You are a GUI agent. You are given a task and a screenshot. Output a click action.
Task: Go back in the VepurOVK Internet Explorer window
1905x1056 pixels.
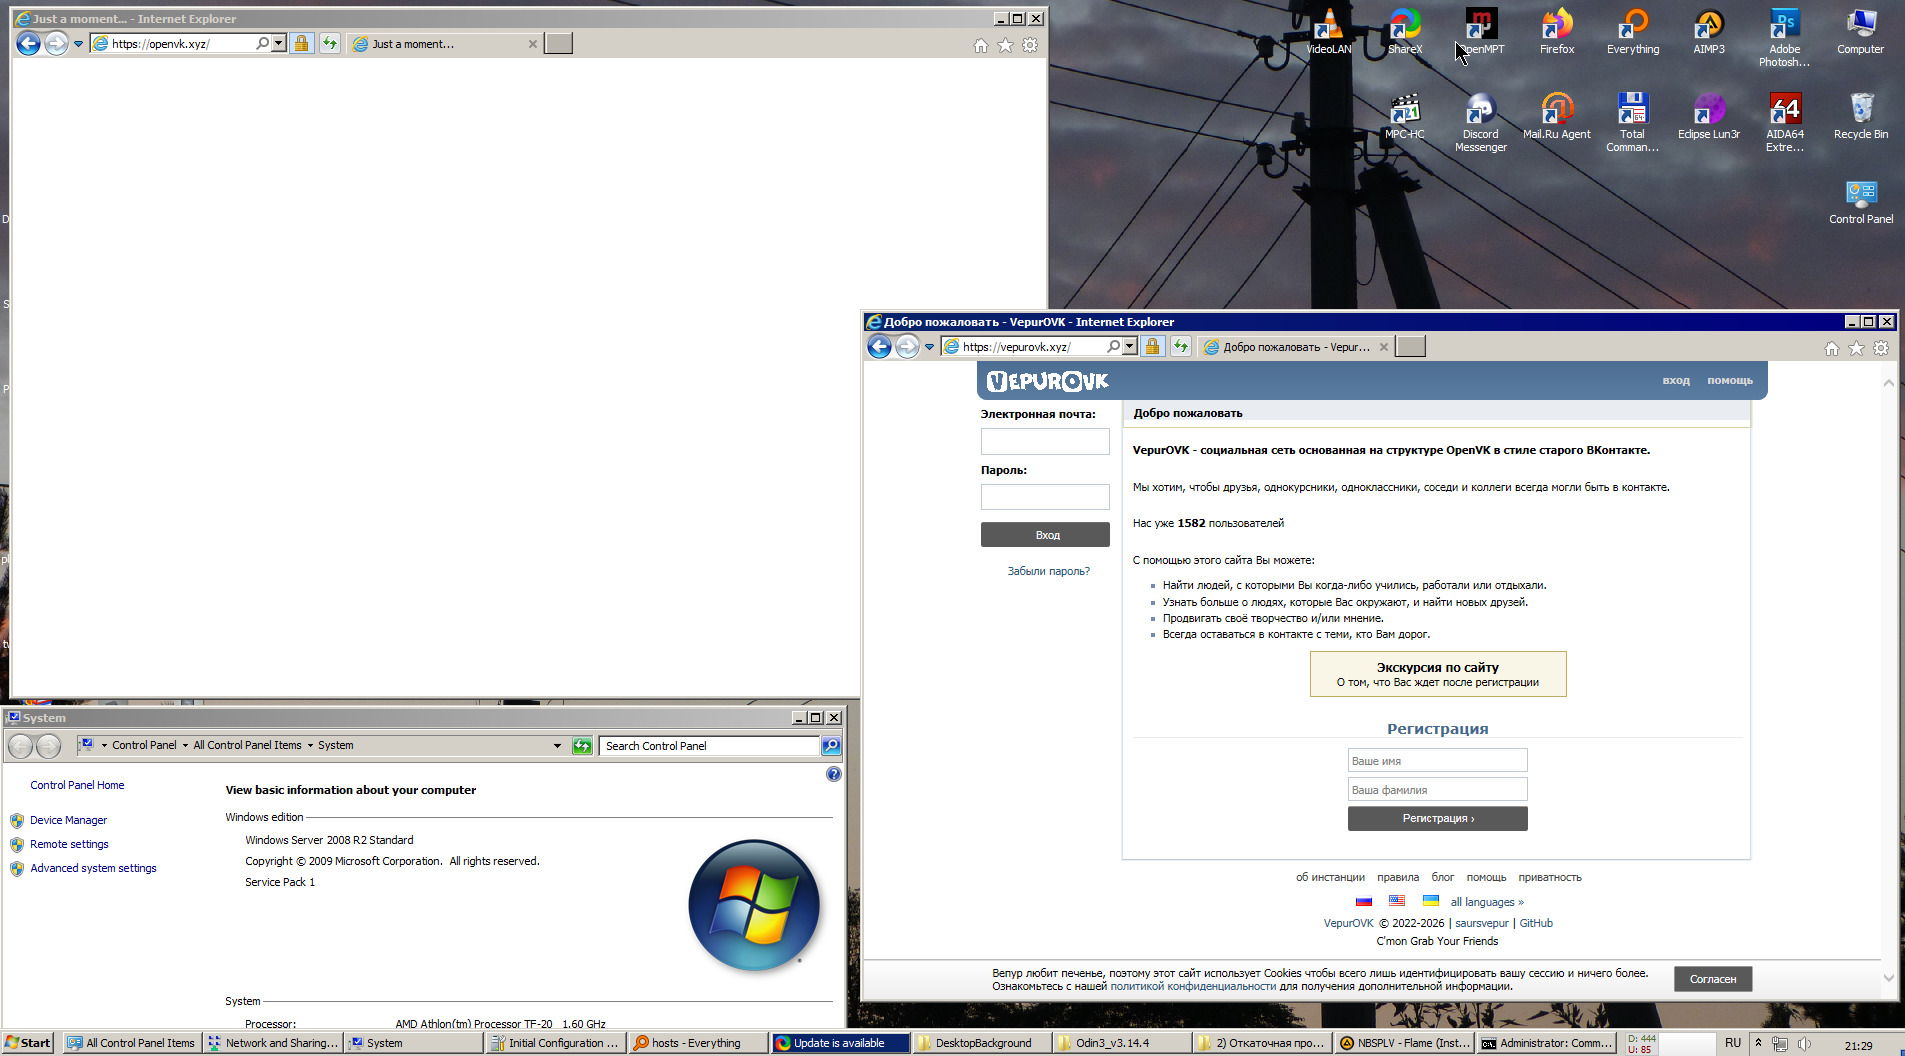click(x=879, y=347)
